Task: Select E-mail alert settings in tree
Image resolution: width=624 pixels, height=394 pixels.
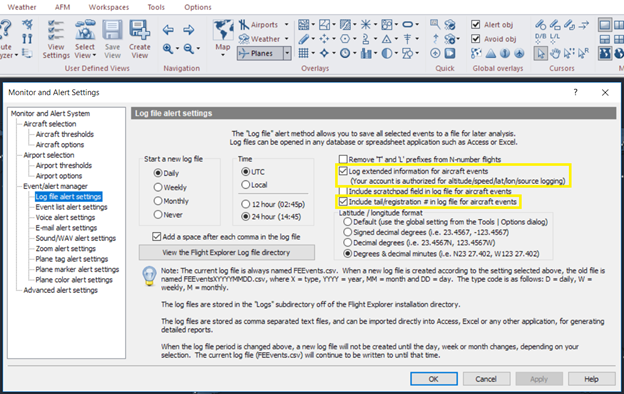Action: pos(66,228)
